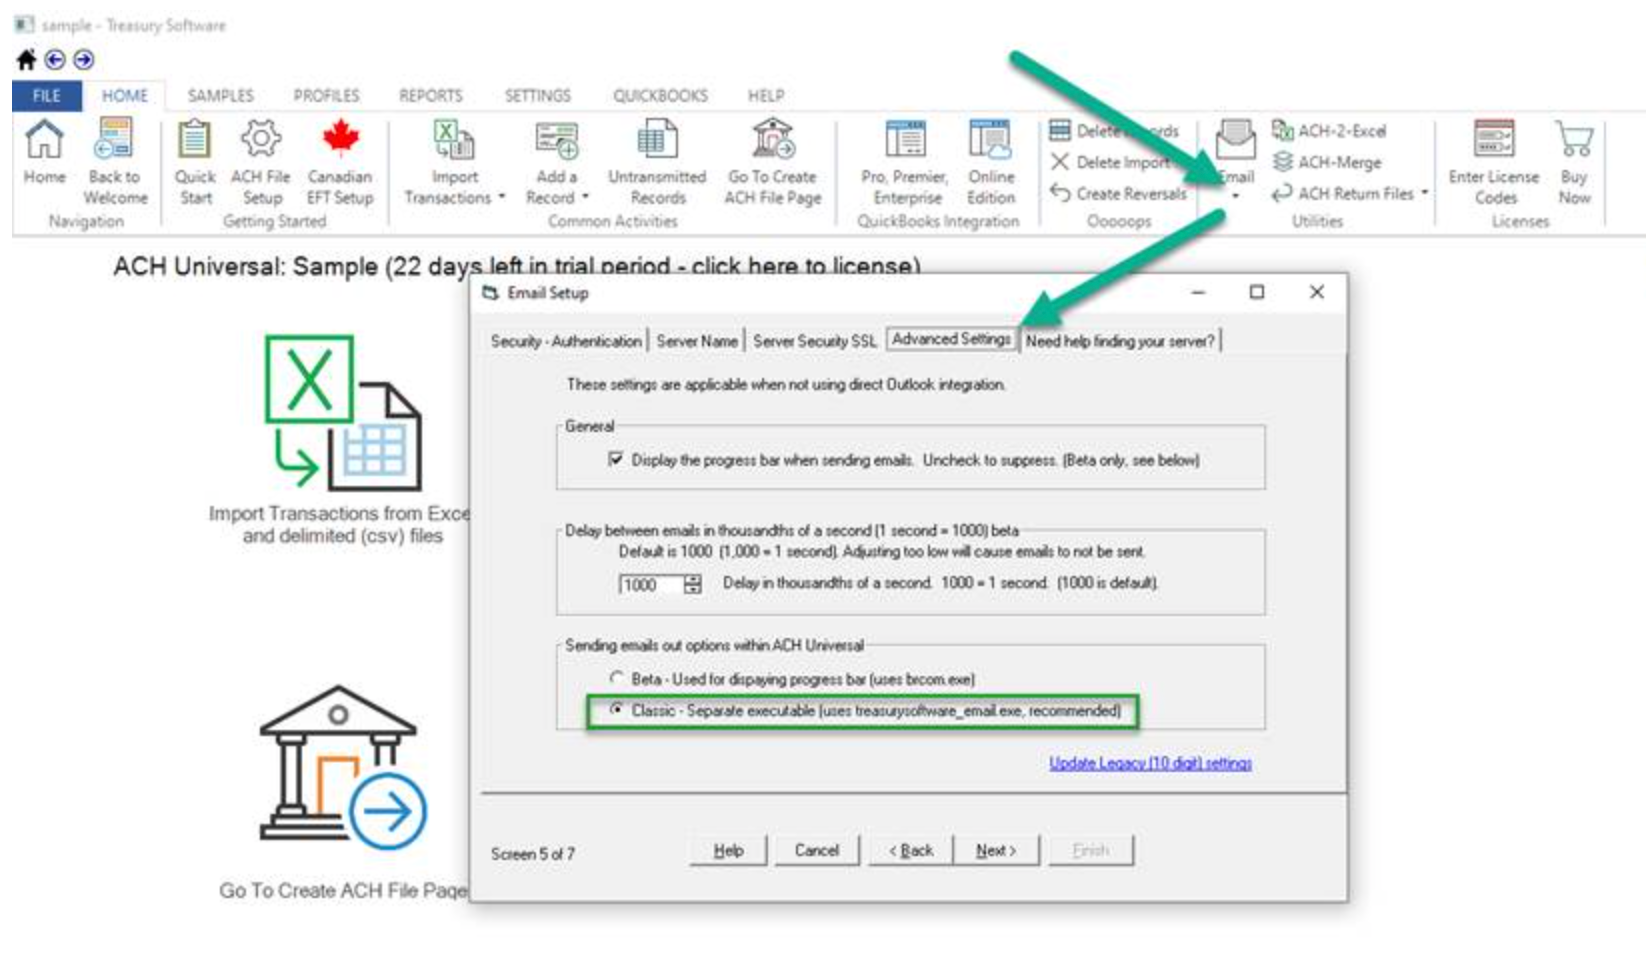
Task: Click the Help button in Email Setup
Action: click(728, 850)
